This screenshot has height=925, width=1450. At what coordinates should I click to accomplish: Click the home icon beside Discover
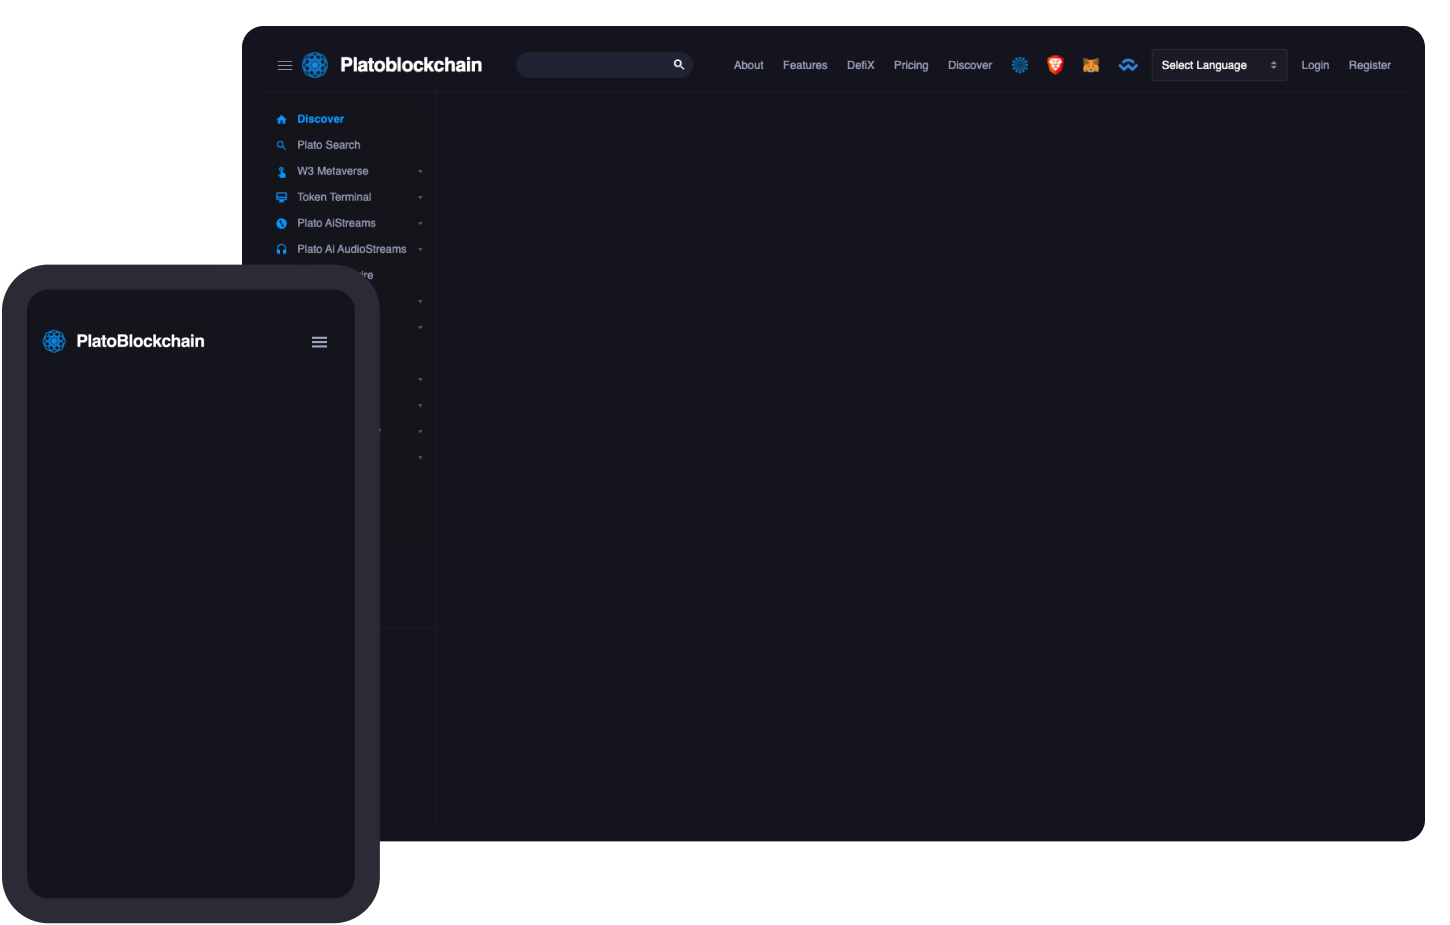click(x=282, y=119)
